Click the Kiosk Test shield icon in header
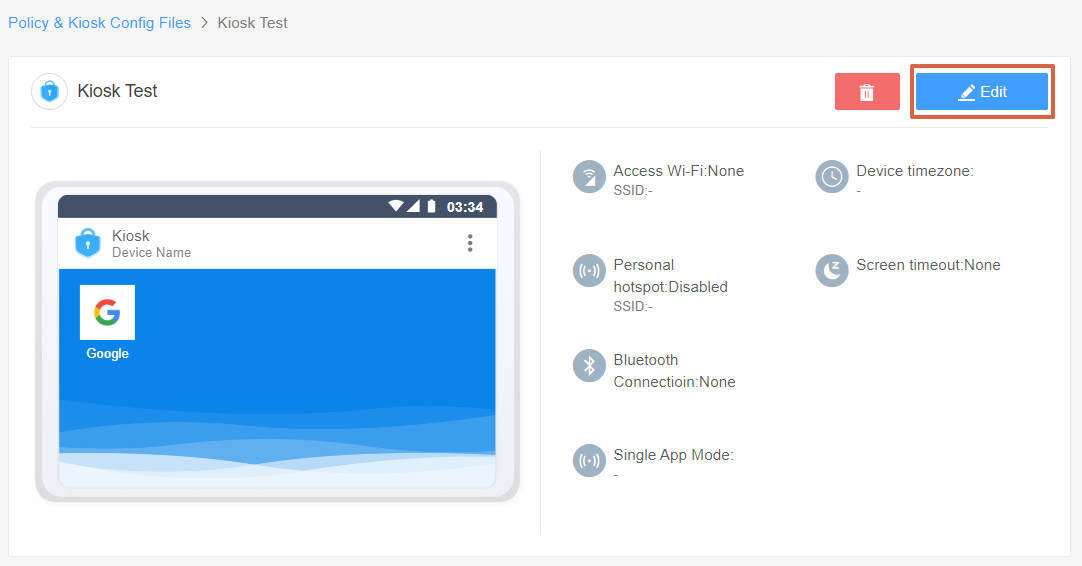The width and height of the screenshot is (1082, 566). 50,91
